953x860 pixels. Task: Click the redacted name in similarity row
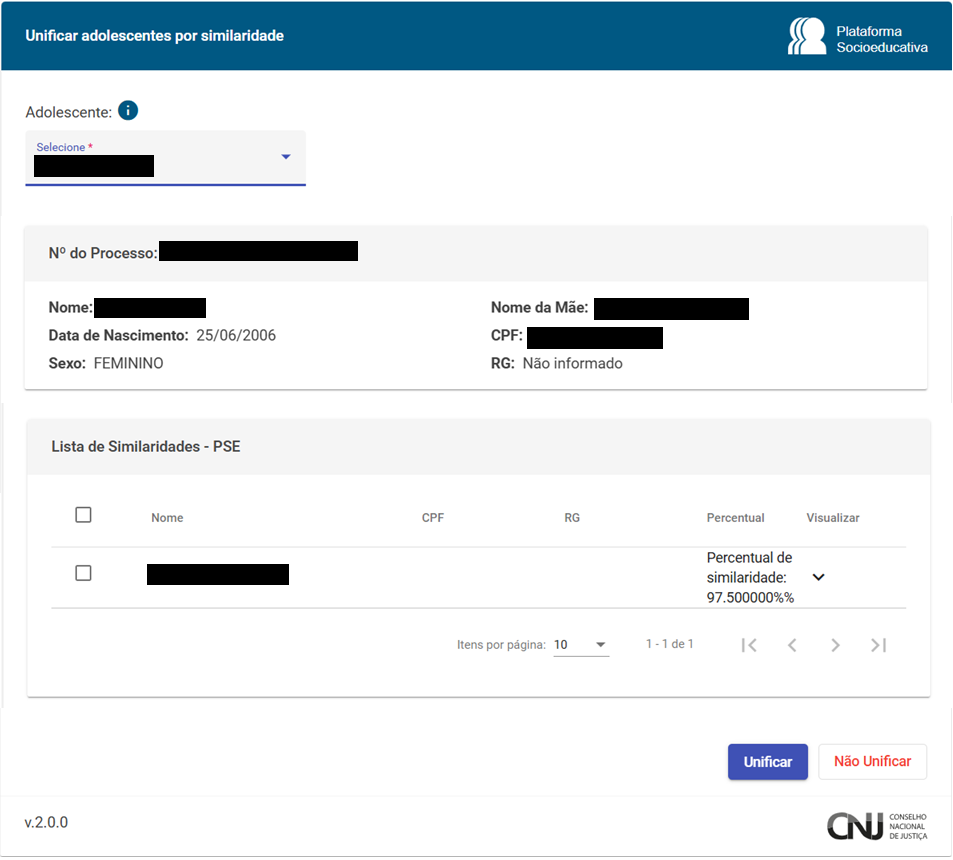pyautogui.click(x=218, y=574)
